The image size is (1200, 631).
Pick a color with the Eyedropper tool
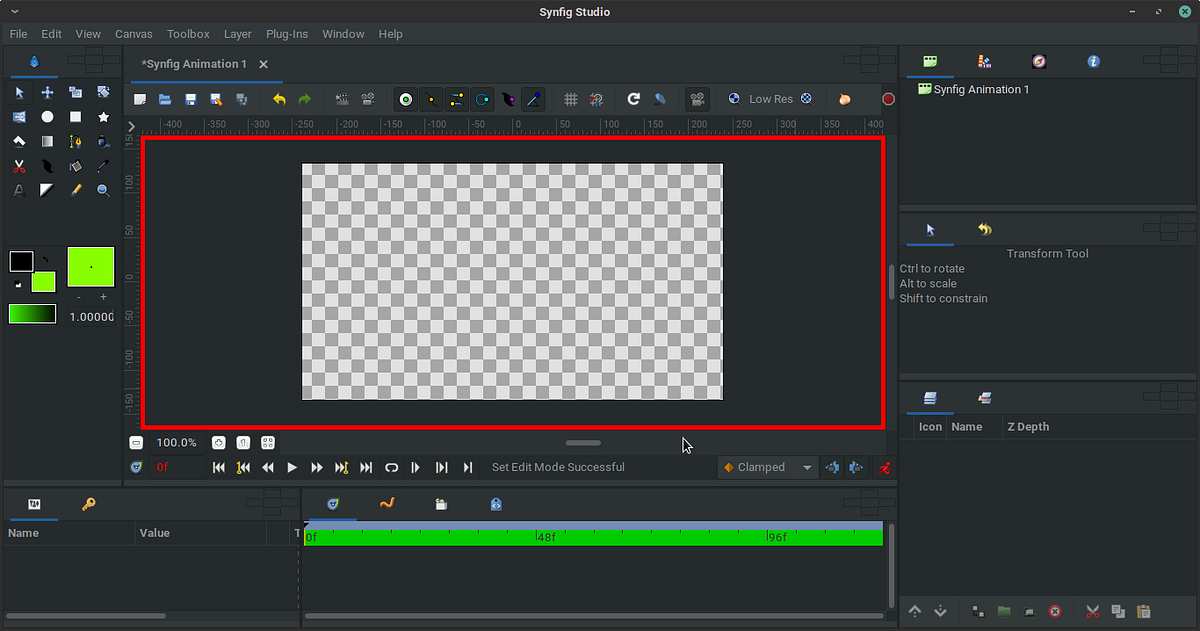click(x=102, y=166)
